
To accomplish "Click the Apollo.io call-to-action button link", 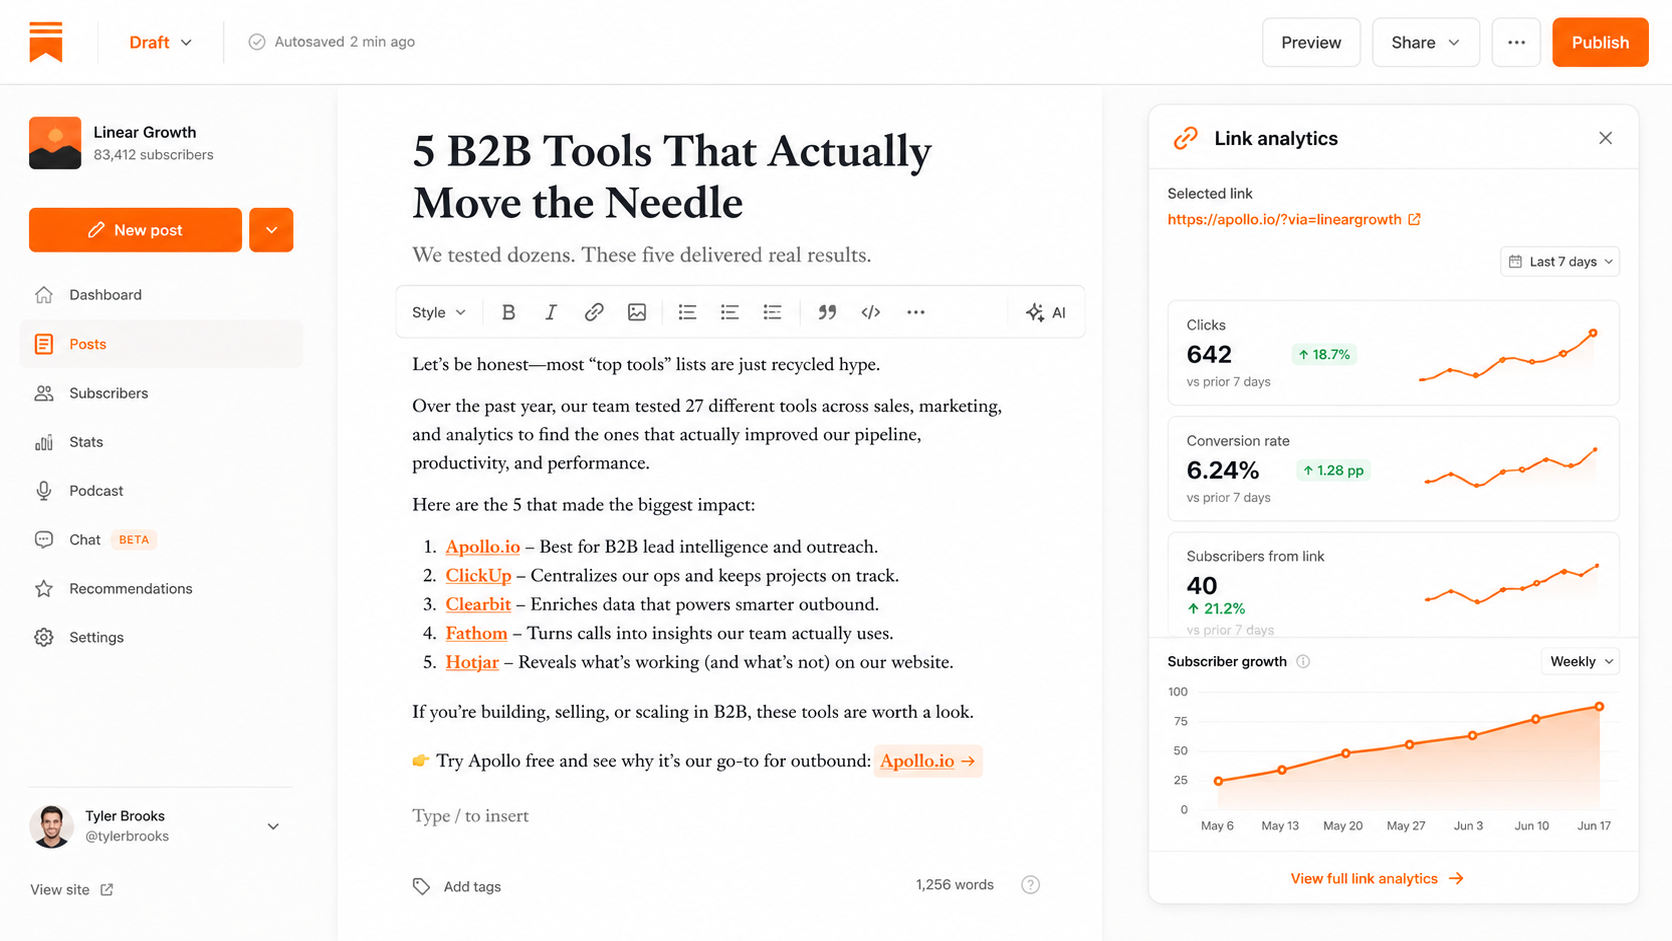I will click(x=928, y=761).
